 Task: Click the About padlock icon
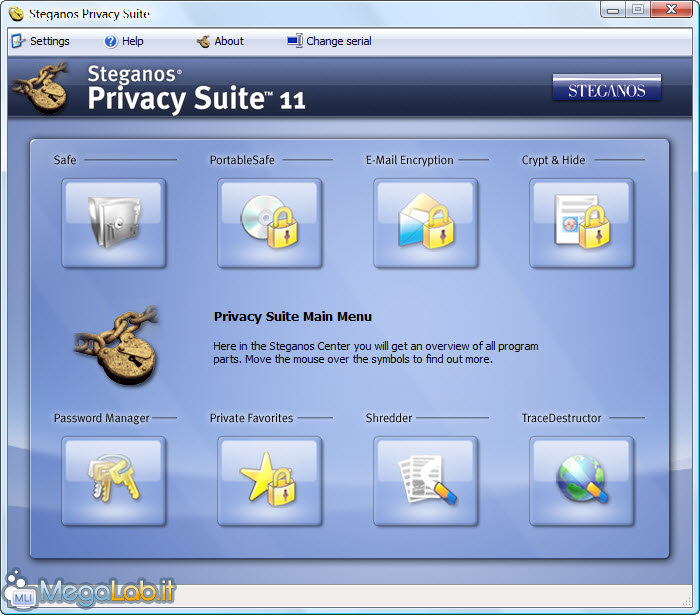203,42
